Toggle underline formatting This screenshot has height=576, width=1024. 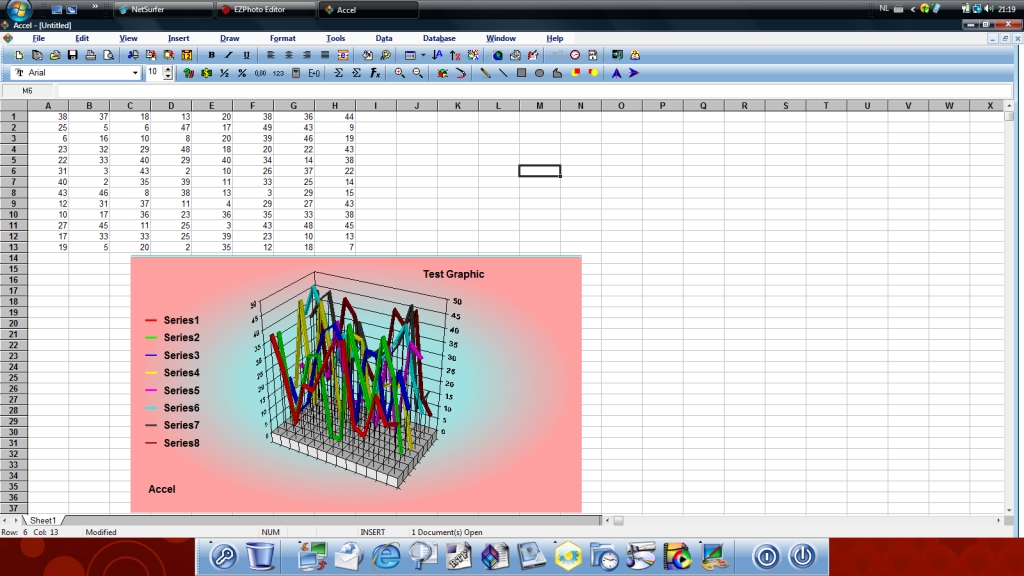click(x=245, y=54)
